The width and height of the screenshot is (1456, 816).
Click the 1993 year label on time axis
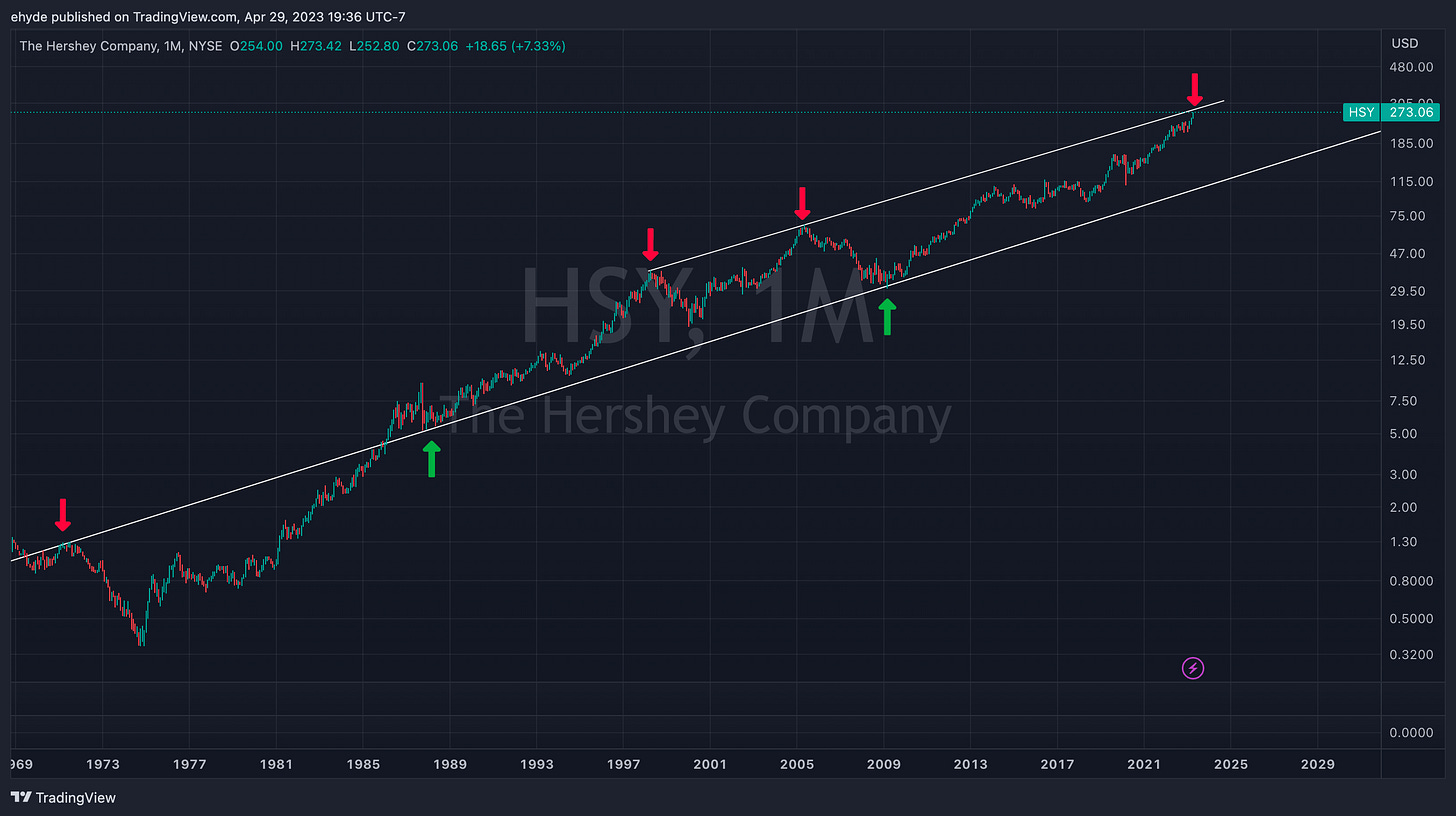pos(537,764)
